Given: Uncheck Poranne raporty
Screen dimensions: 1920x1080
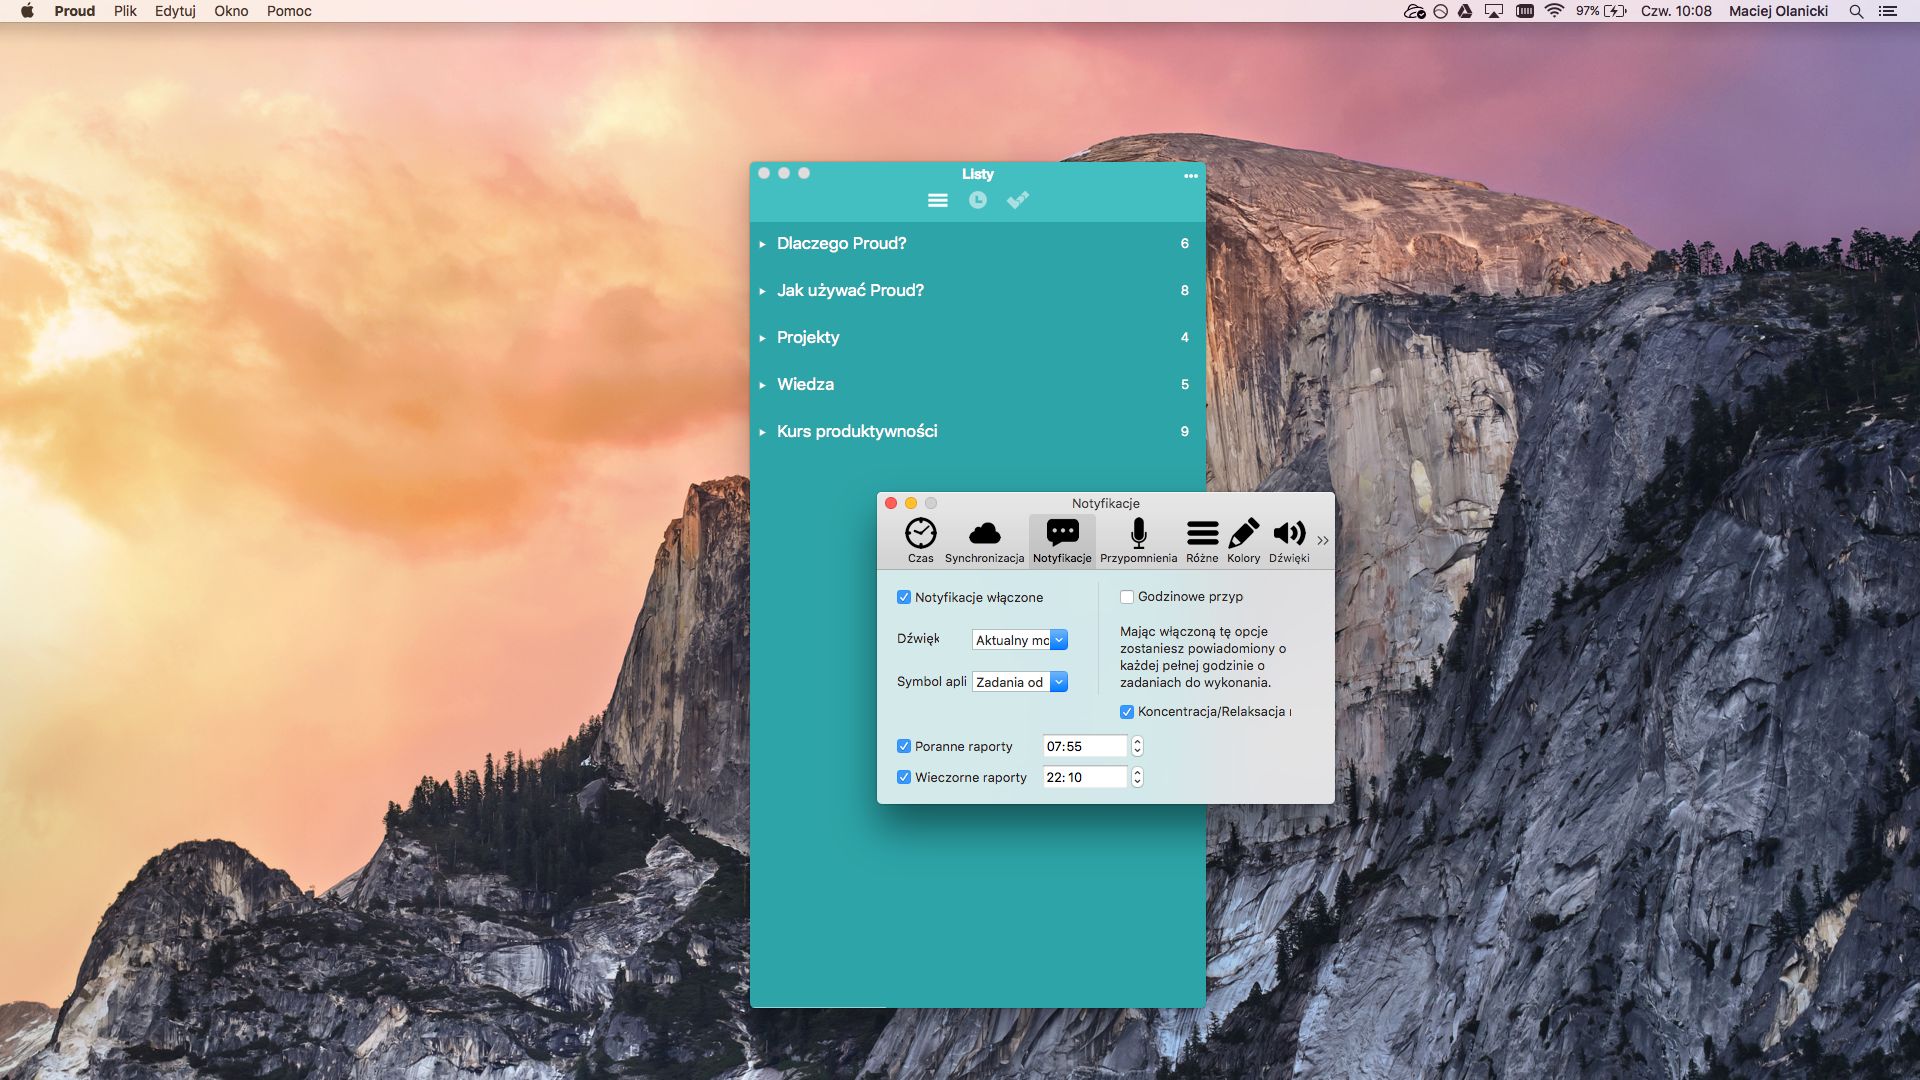Looking at the screenshot, I should (904, 746).
